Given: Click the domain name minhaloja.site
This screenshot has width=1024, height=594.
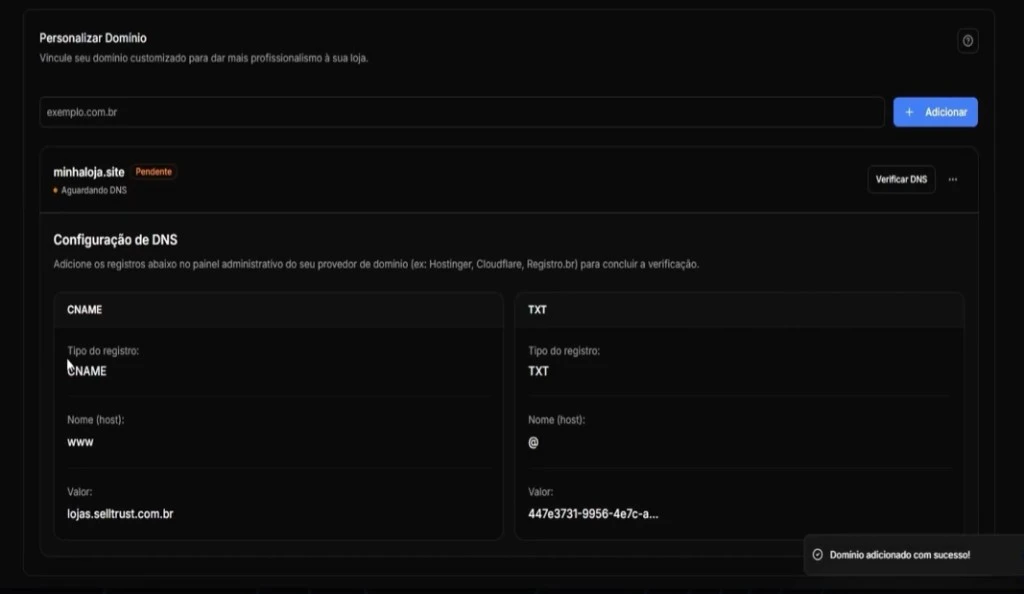Looking at the screenshot, I should click(x=88, y=171).
